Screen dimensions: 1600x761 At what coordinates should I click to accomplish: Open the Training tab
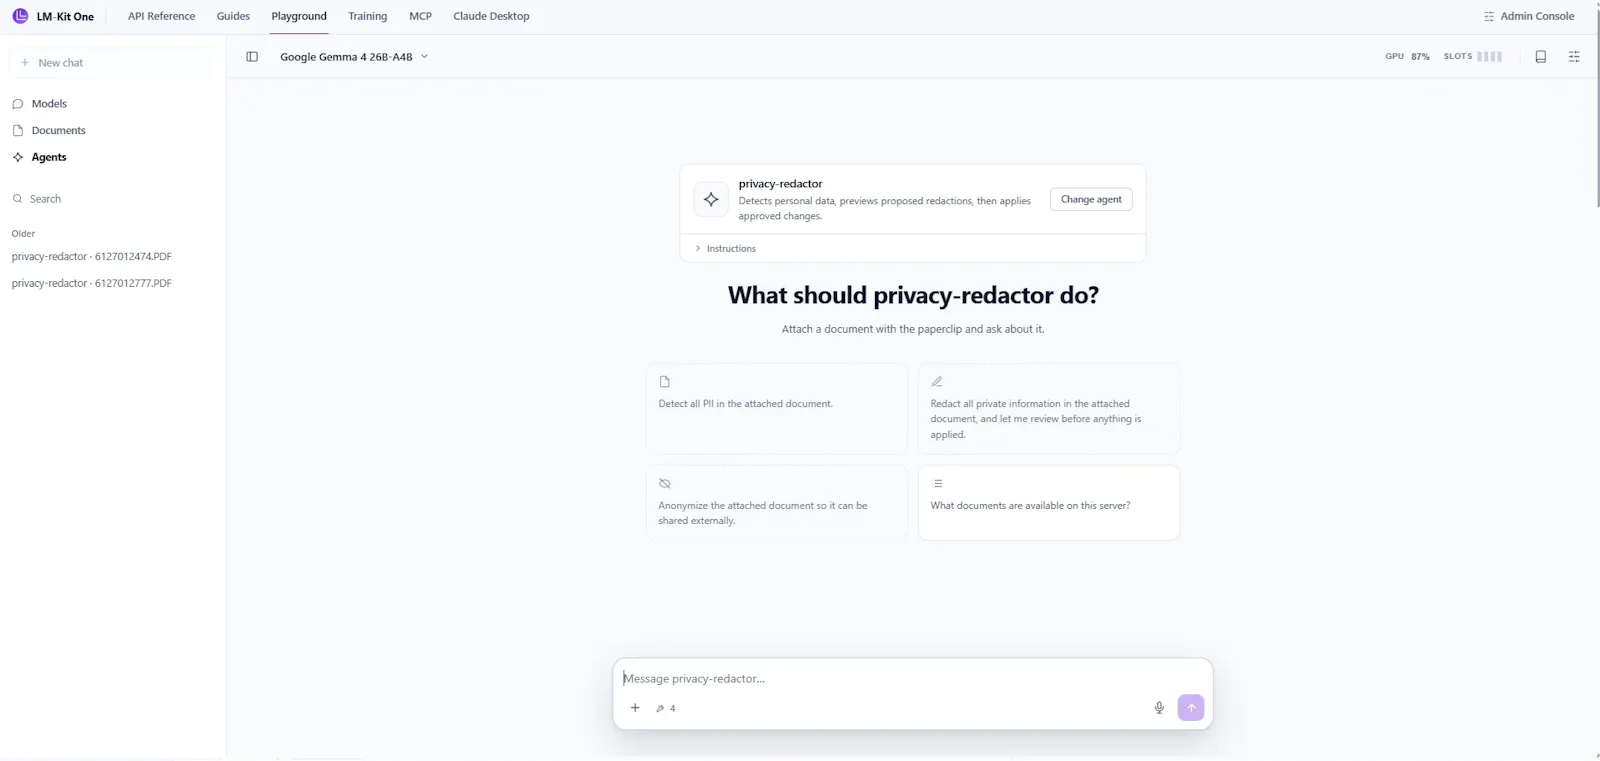click(x=368, y=16)
